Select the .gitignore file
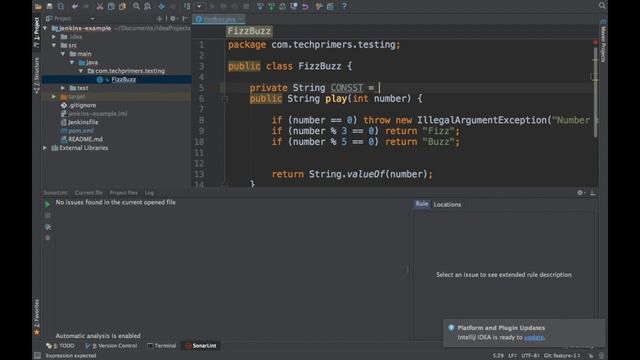Screen dimensions: 640x360 coord(82,105)
